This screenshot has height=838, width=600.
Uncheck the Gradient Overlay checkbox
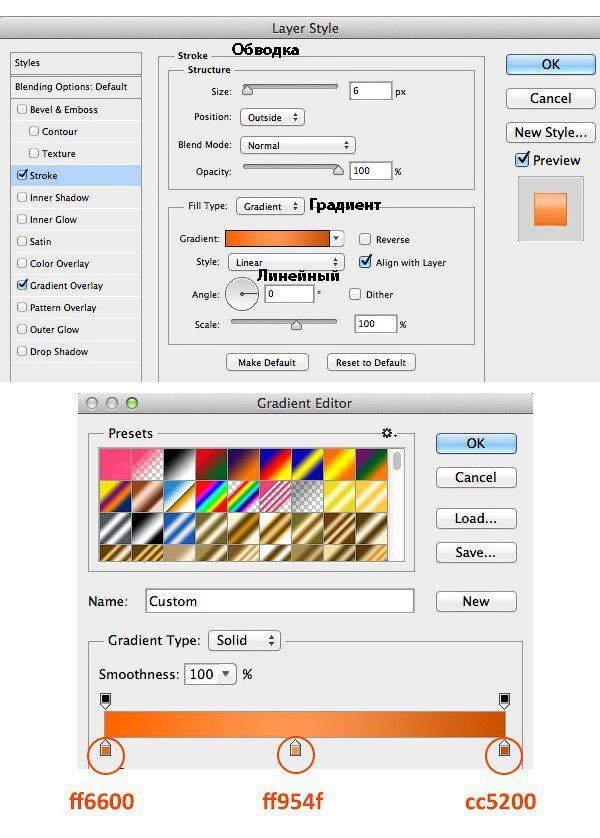[x=22, y=285]
